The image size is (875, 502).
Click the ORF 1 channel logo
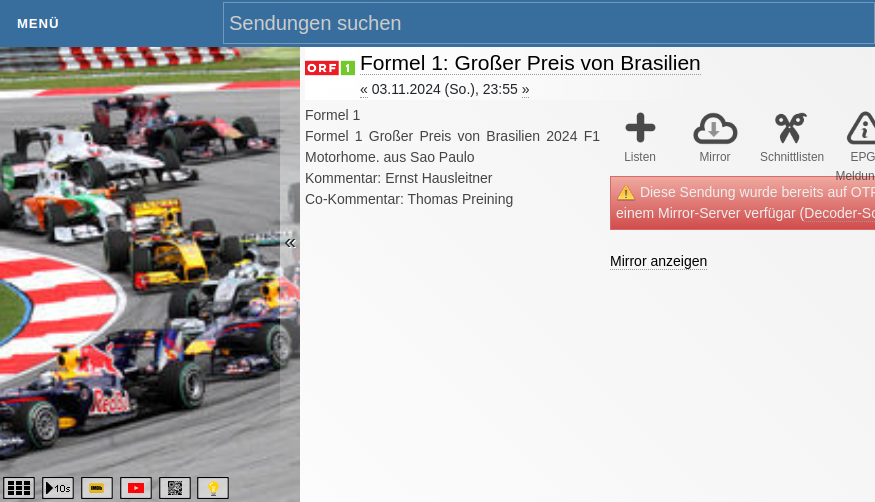click(330, 68)
